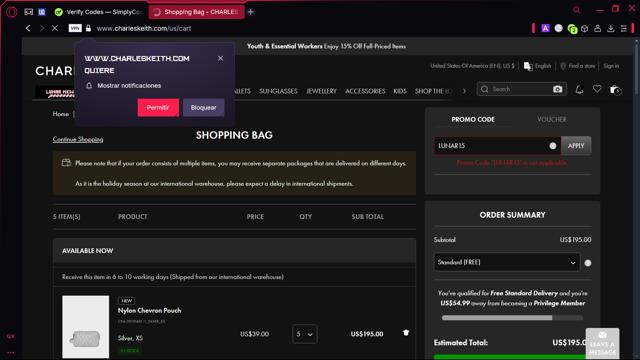Click the browser tab search icon

(576, 10)
